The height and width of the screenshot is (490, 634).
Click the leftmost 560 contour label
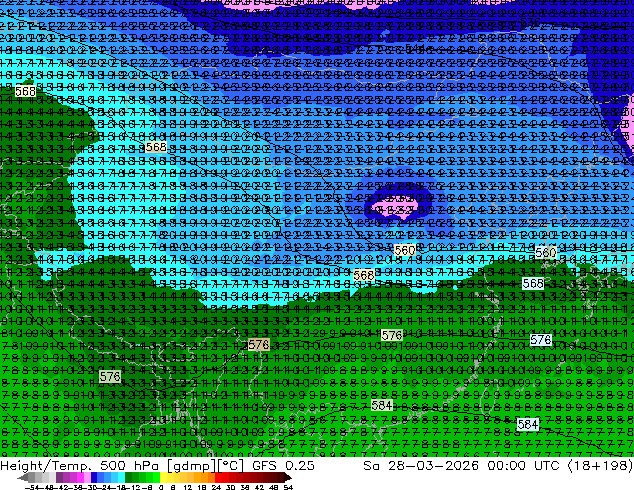[x=404, y=250]
